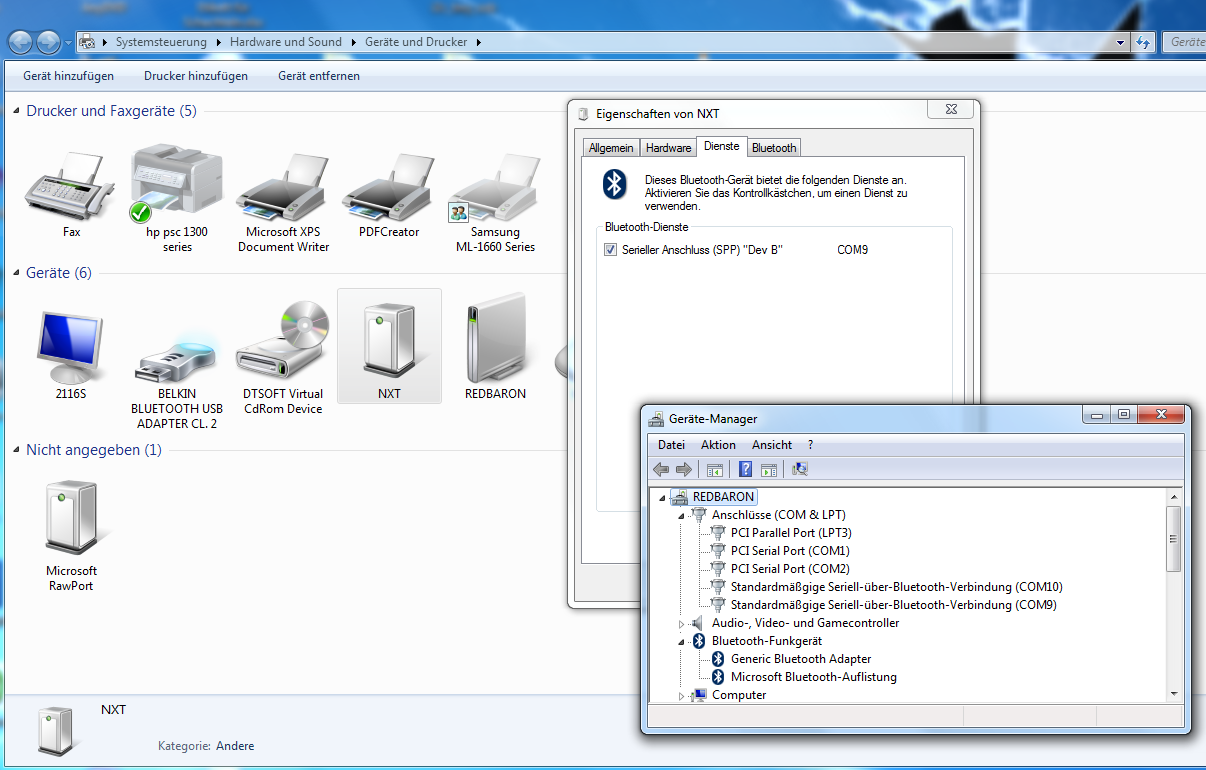Click Explorer forward navigation button
Screen dimensions: 1206x770
48,42
